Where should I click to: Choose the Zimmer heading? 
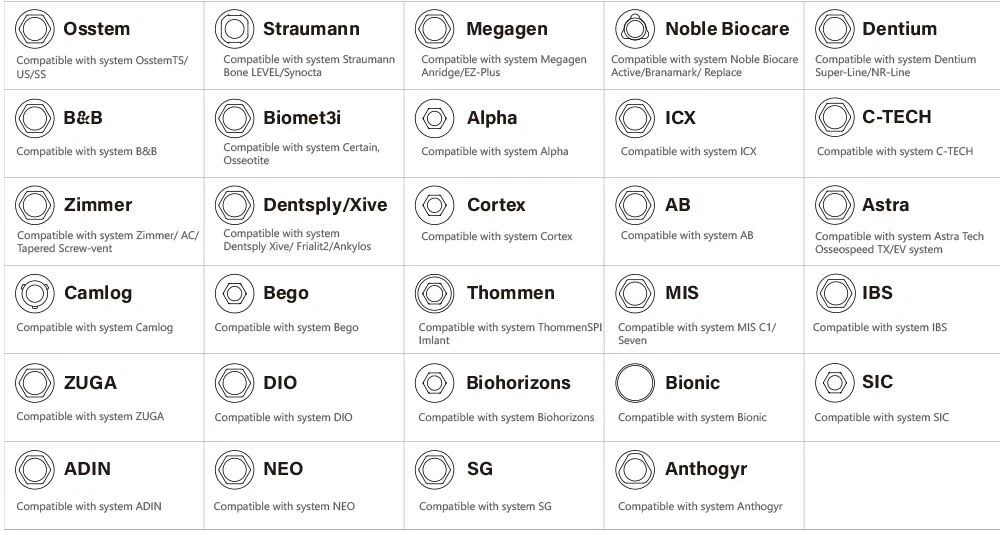(98, 205)
